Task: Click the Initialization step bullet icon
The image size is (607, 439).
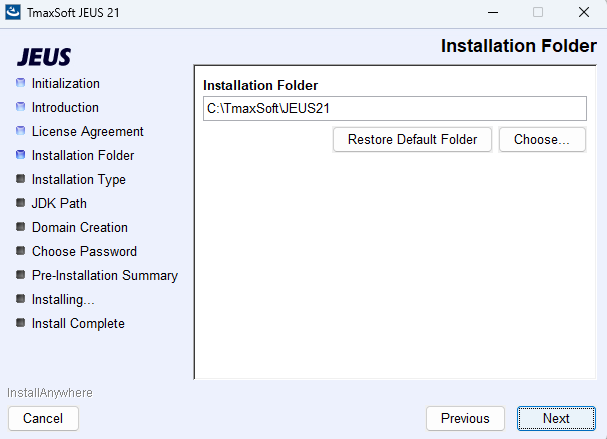Action: (21, 83)
